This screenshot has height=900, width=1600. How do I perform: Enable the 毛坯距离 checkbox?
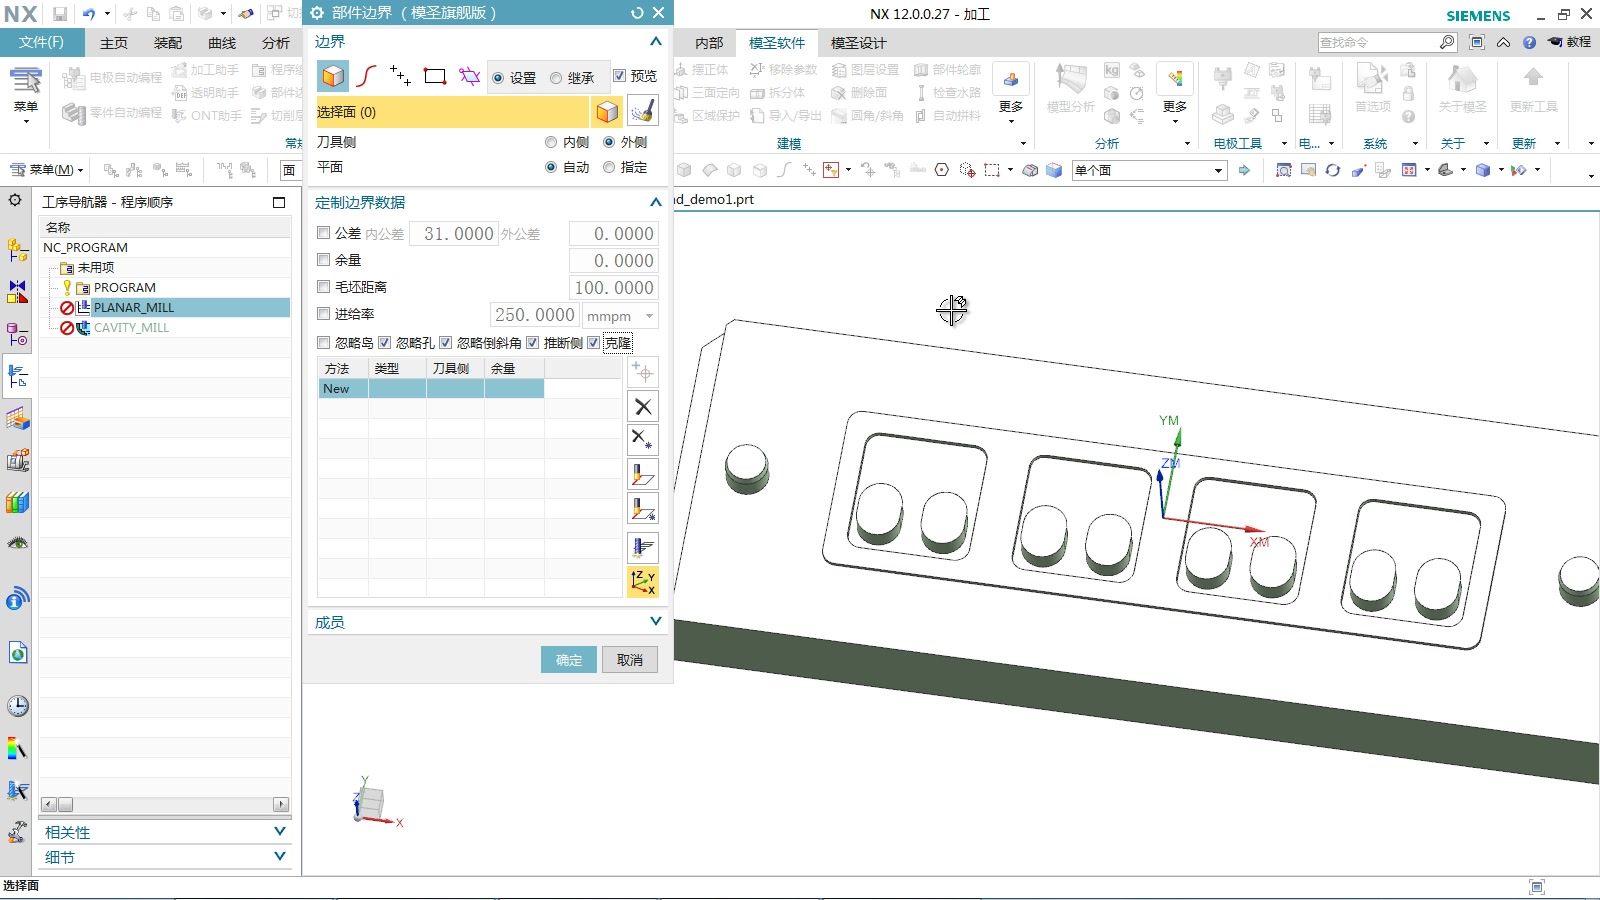click(x=323, y=287)
